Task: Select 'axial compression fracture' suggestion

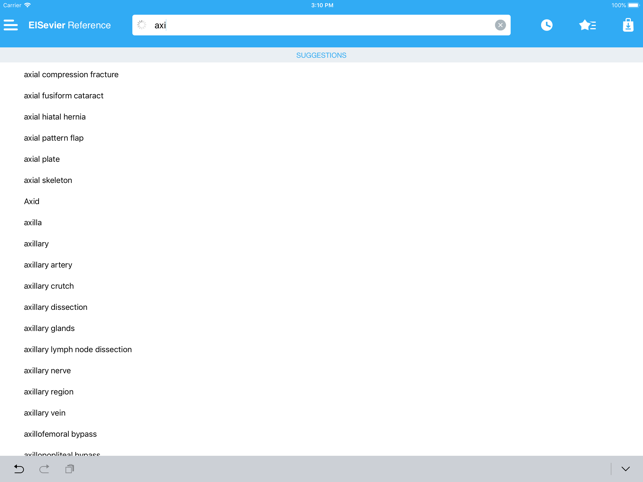Action: [71, 74]
